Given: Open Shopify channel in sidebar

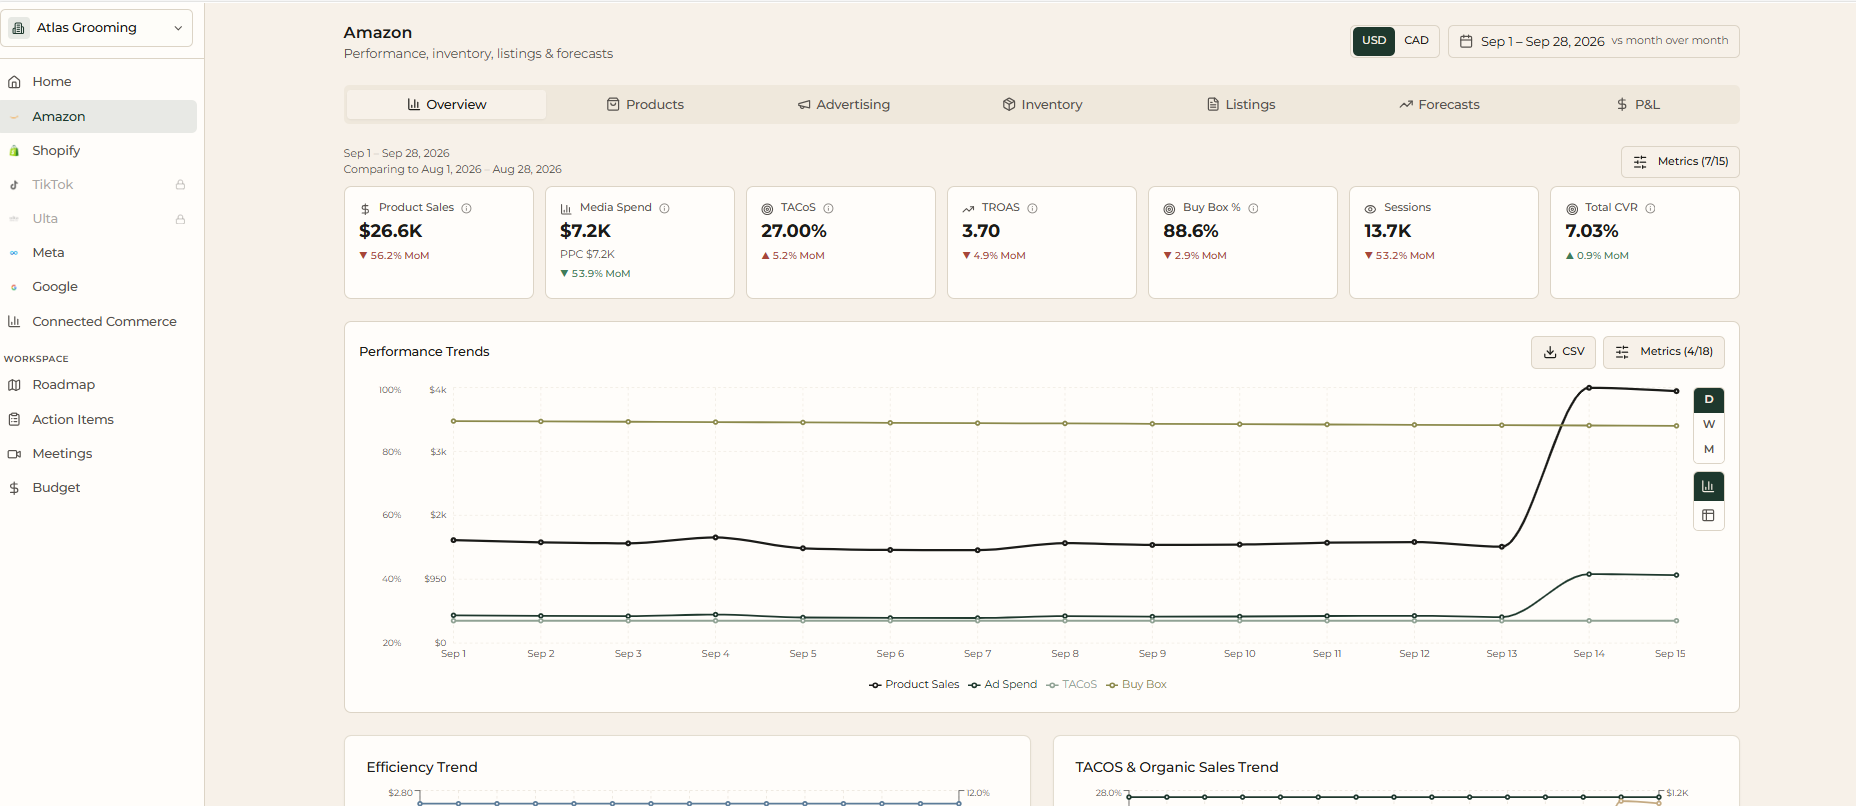Looking at the screenshot, I should pyautogui.click(x=98, y=150).
